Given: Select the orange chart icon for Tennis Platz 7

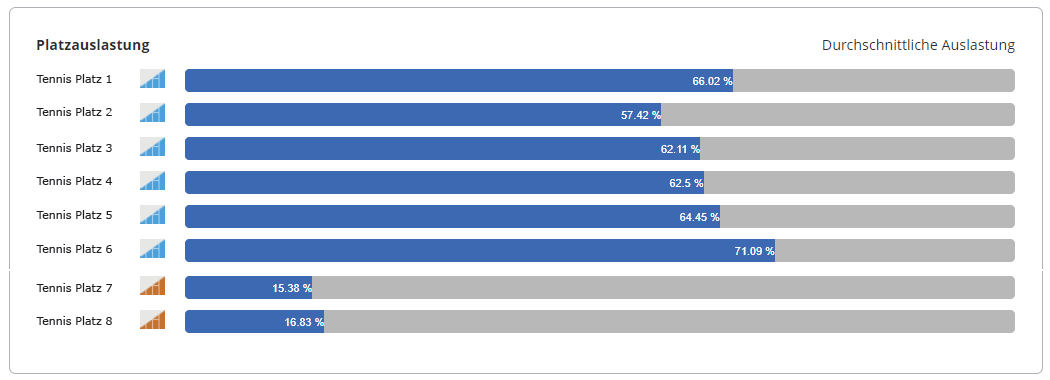Looking at the screenshot, I should [152, 286].
